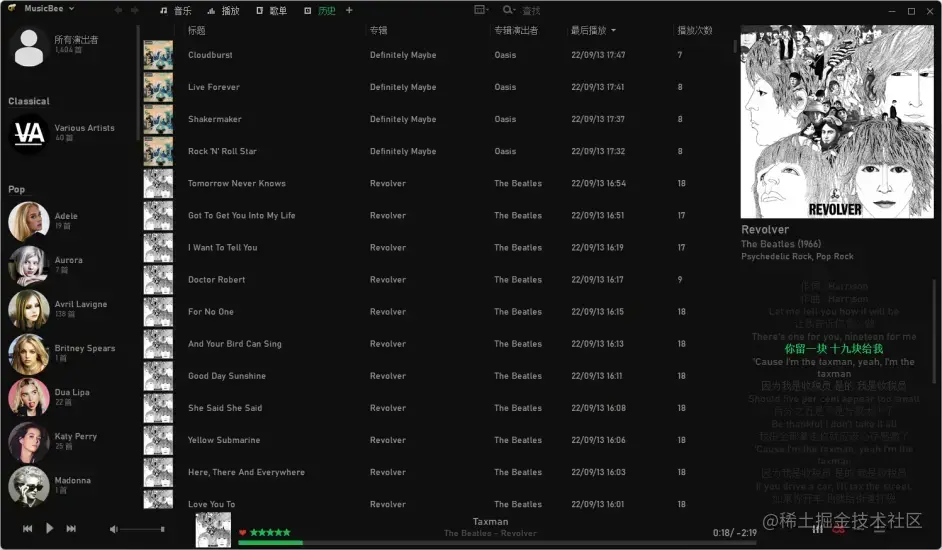Click the large Revolver album artwork
Screen dimensions: 942x550
pyautogui.click(x=837, y=121)
